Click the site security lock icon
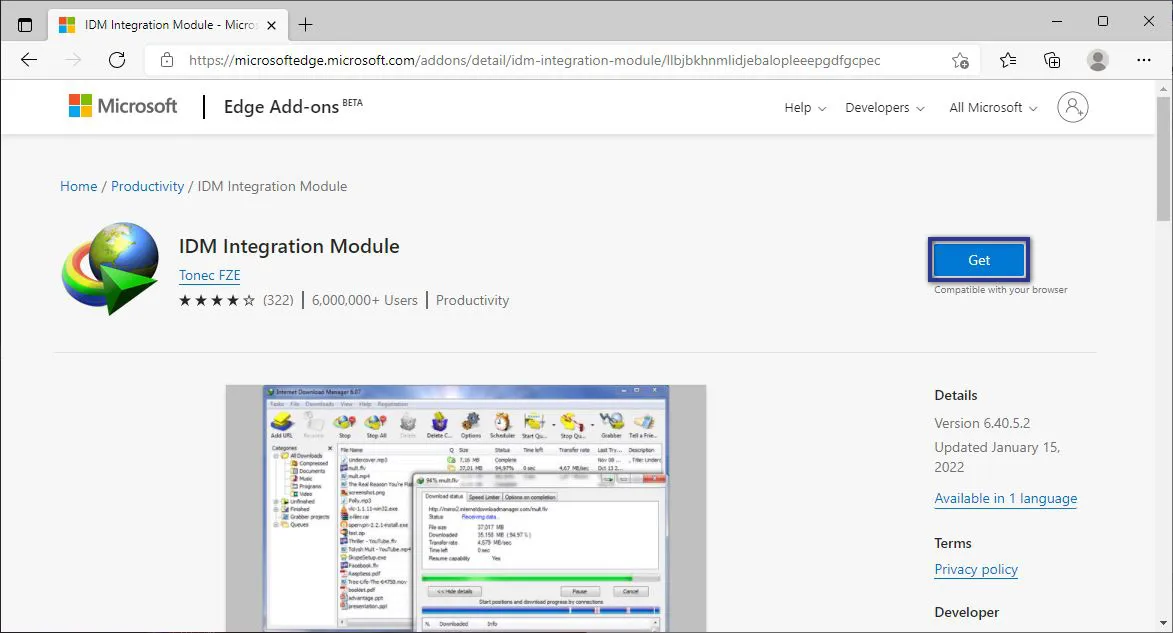 (166, 60)
